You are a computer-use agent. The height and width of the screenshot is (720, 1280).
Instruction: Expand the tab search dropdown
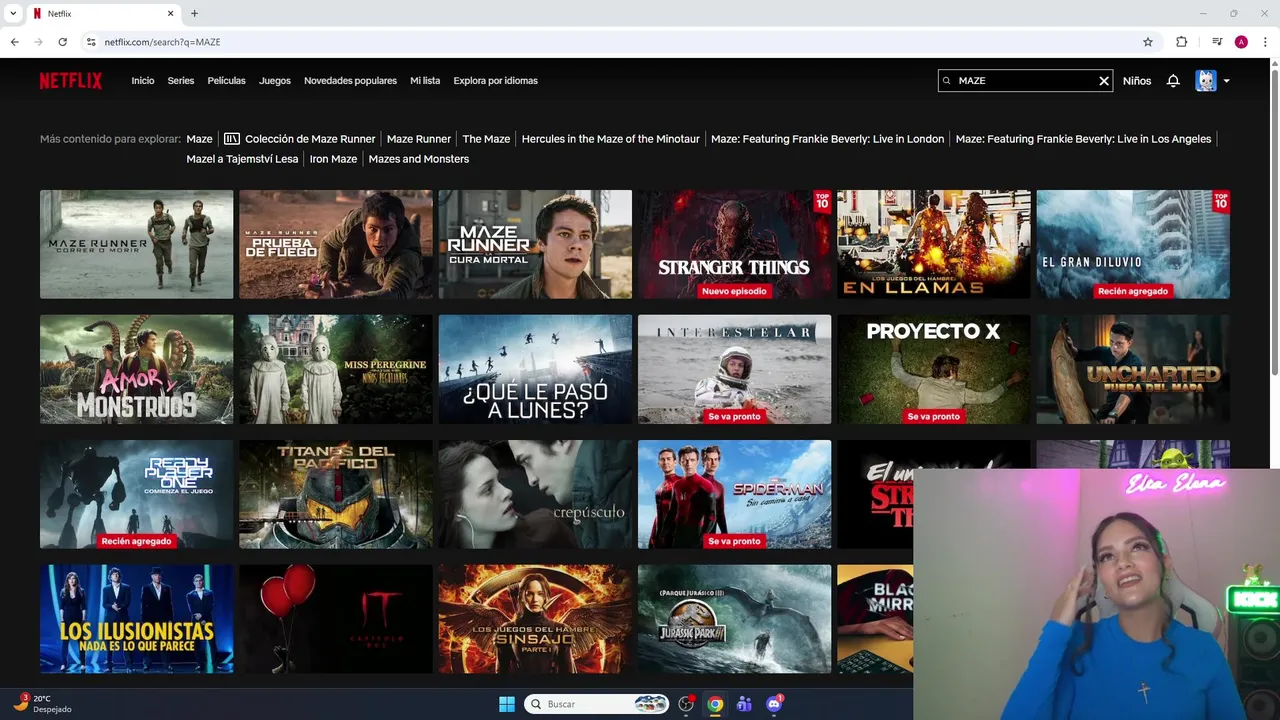[13, 13]
